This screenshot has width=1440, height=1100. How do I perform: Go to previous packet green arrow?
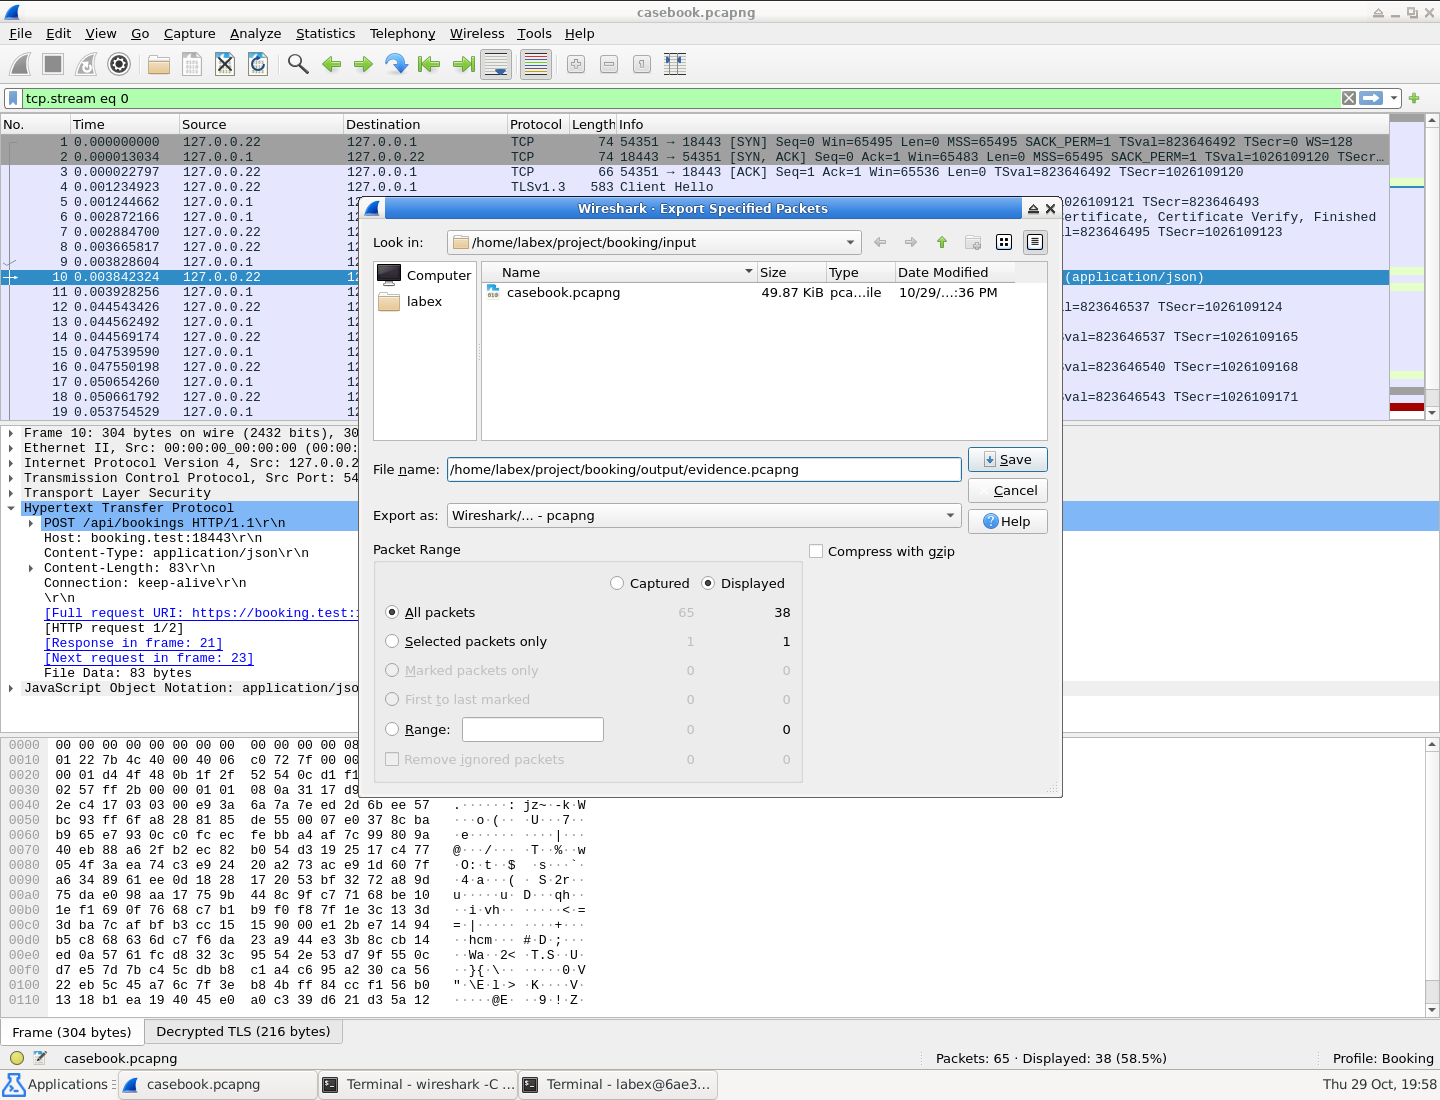[x=331, y=65]
